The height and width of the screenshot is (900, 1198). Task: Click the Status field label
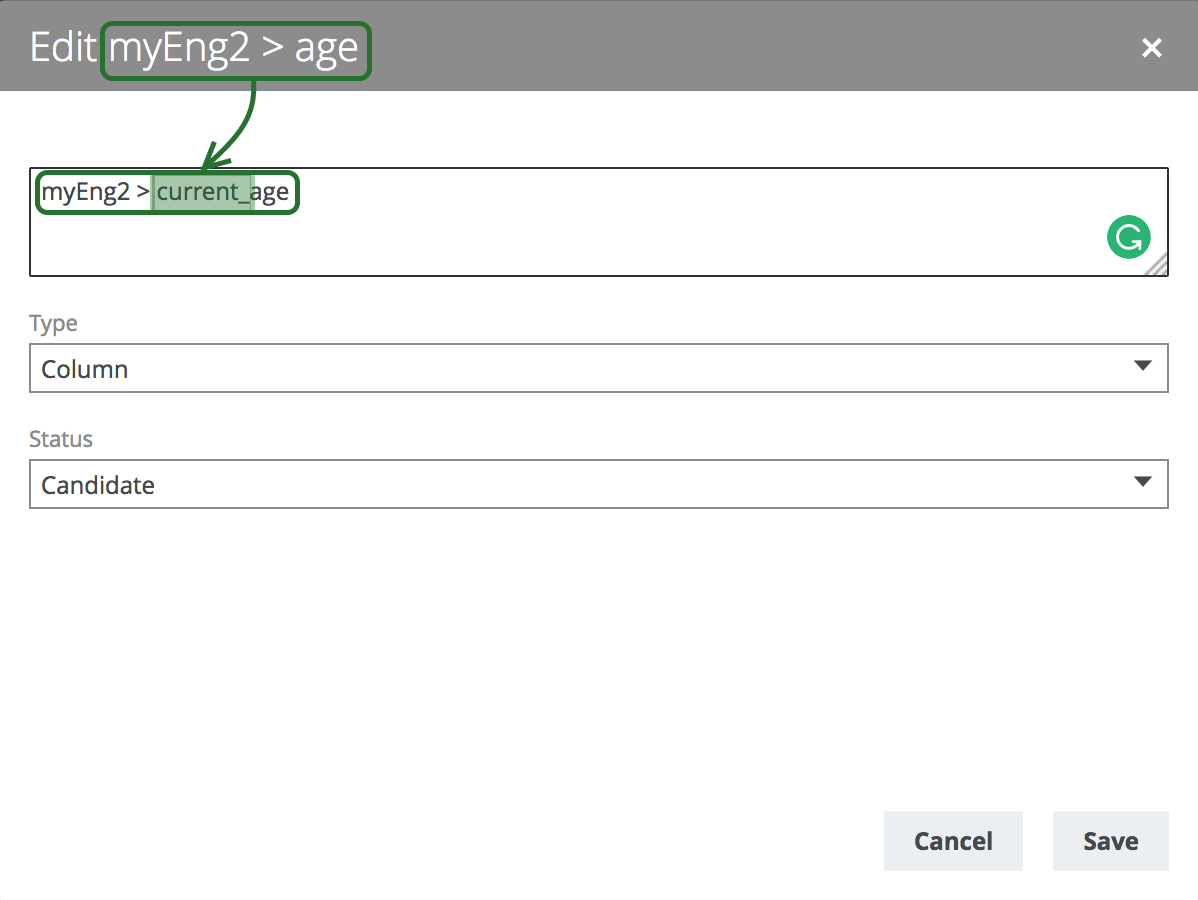(x=61, y=439)
